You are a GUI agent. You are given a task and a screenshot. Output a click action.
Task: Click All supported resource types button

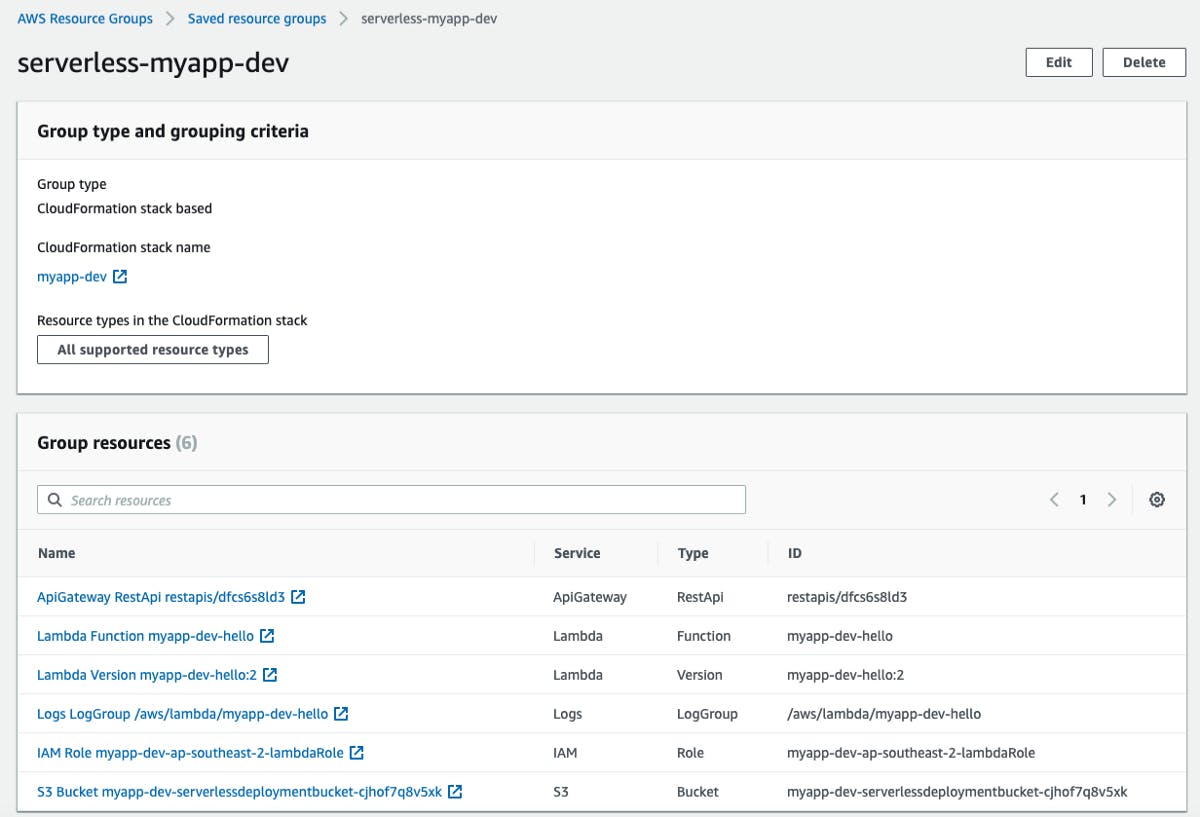click(152, 349)
